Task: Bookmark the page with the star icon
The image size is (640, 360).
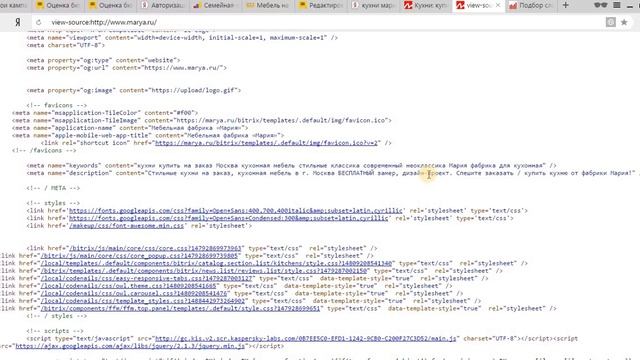Action: pyautogui.click(x=624, y=22)
